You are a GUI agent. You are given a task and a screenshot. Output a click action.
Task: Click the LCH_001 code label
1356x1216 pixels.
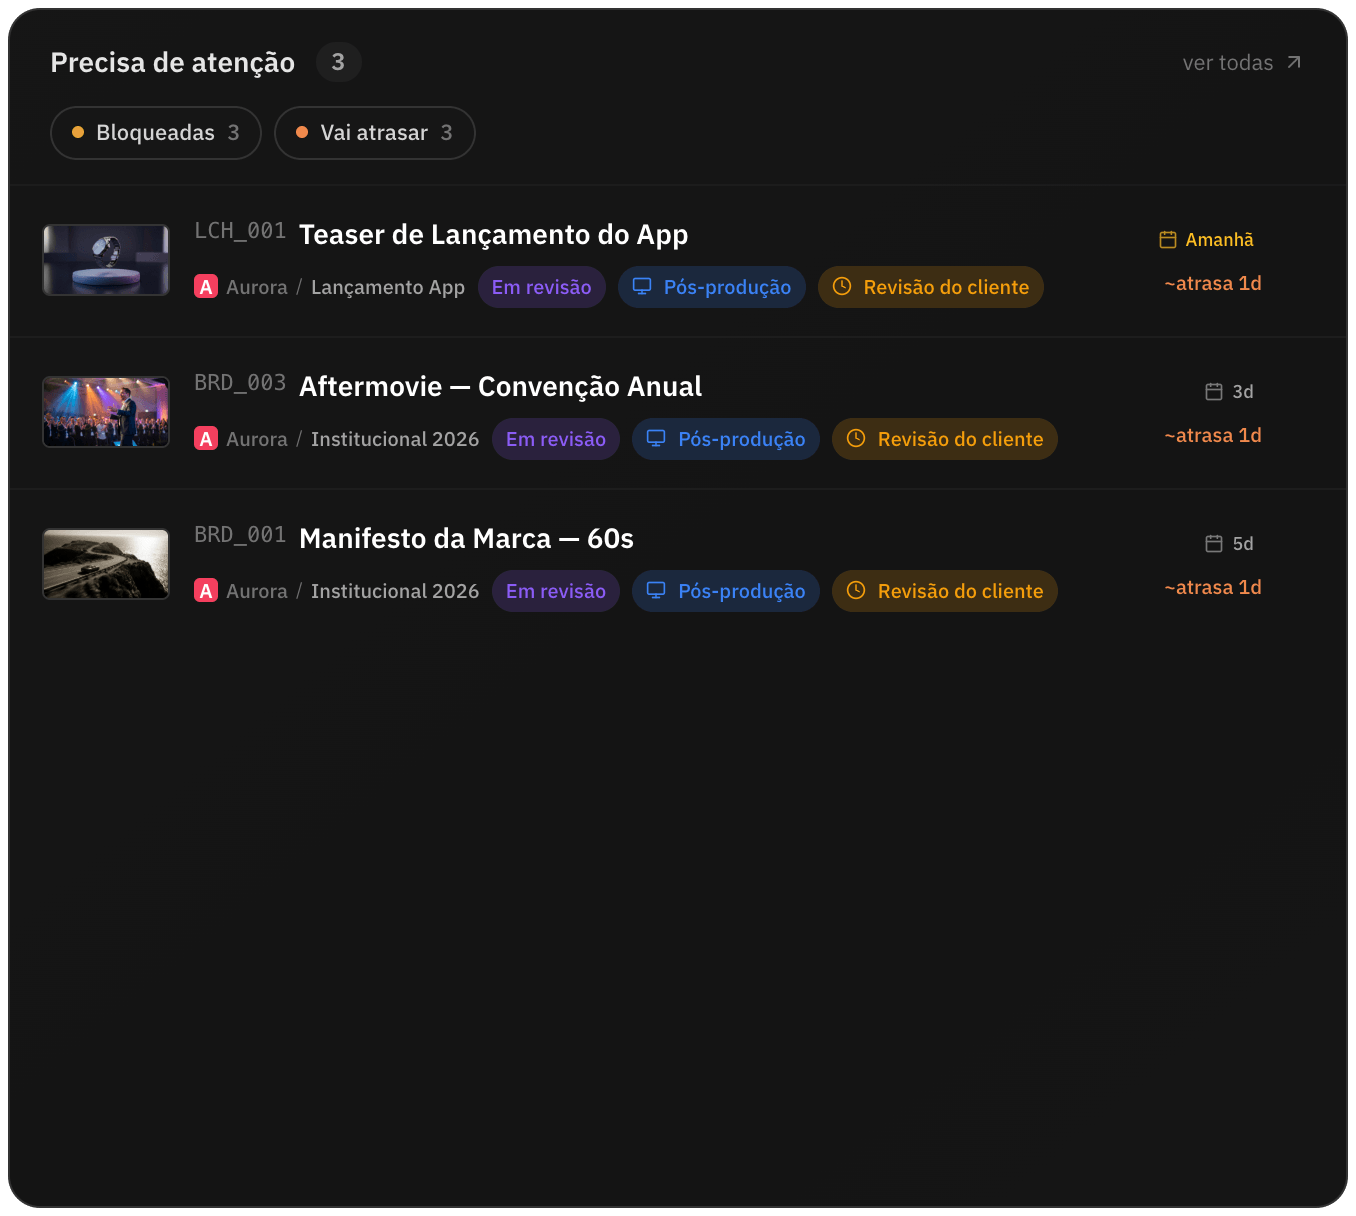(x=240, y=231)
